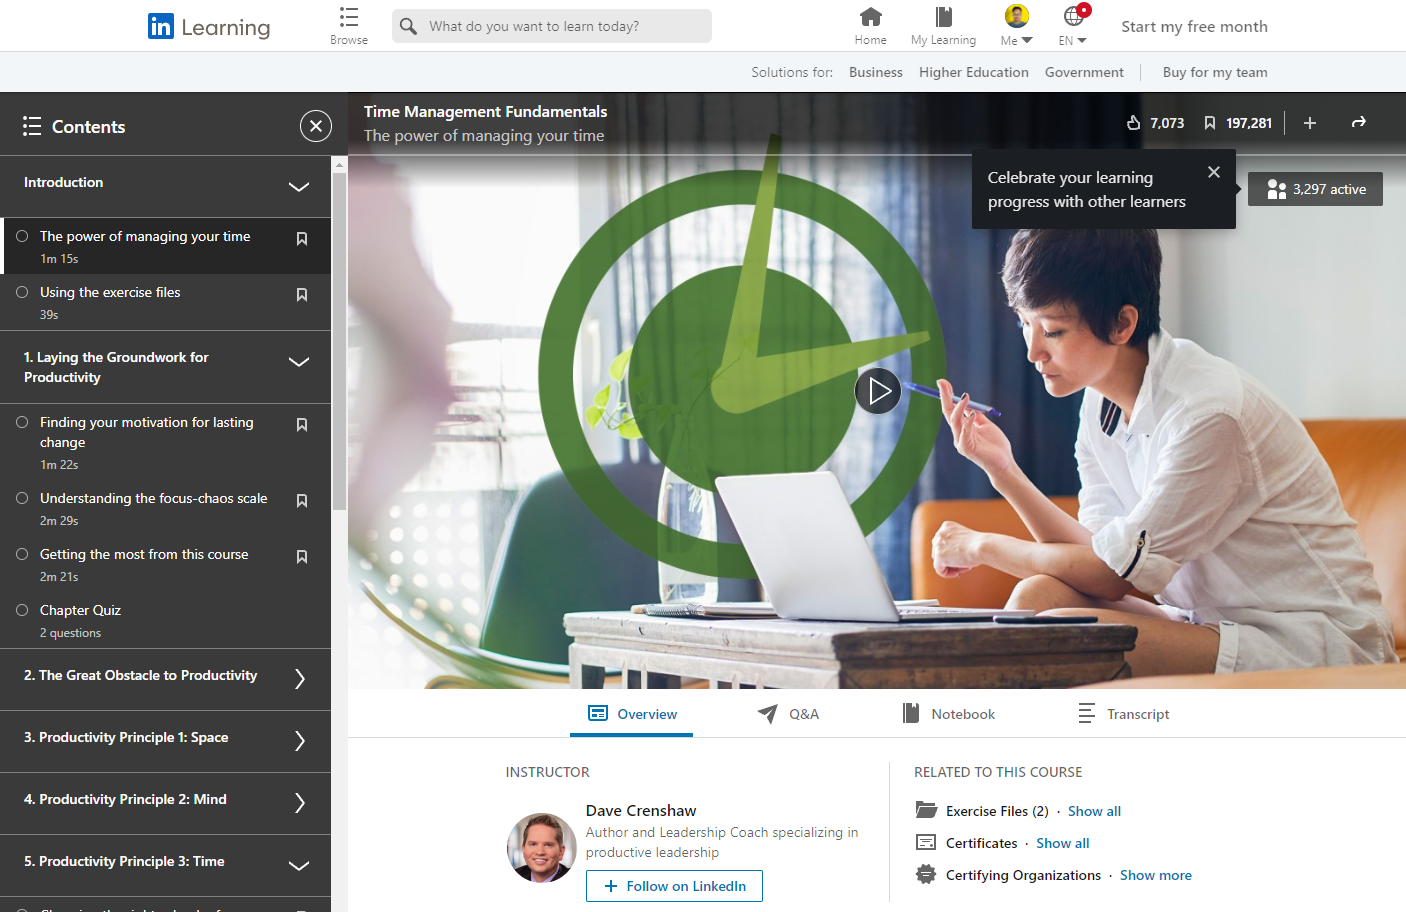Screen dimensions: 1406x912
Task: Bookmark The power of managing your time
Action: point(302,239)
